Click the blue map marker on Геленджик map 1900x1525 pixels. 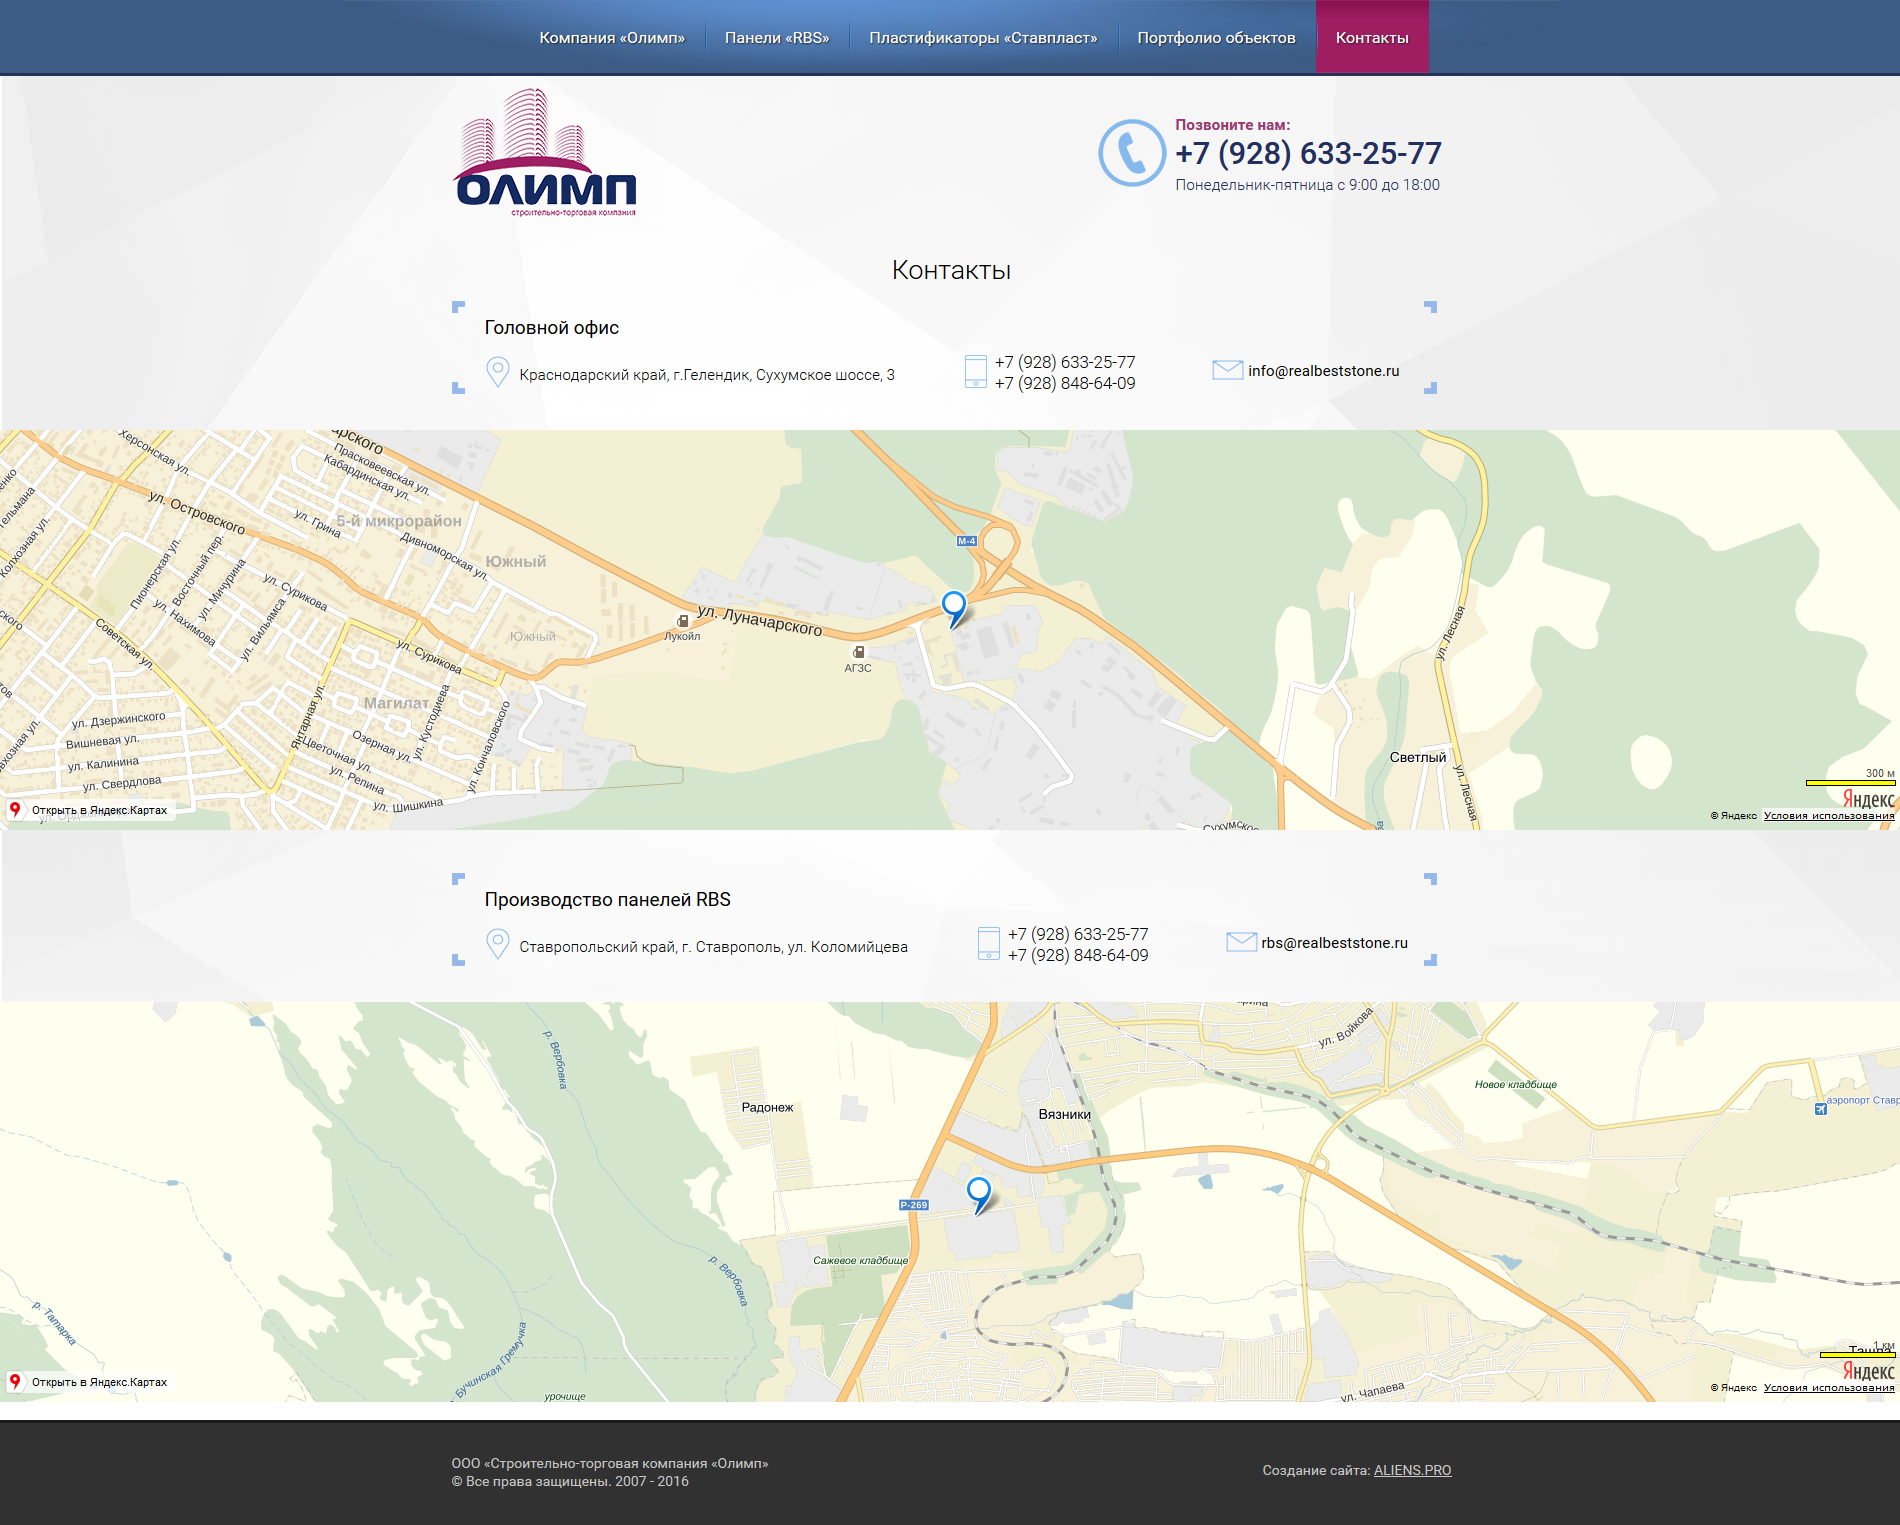[954, 608]
